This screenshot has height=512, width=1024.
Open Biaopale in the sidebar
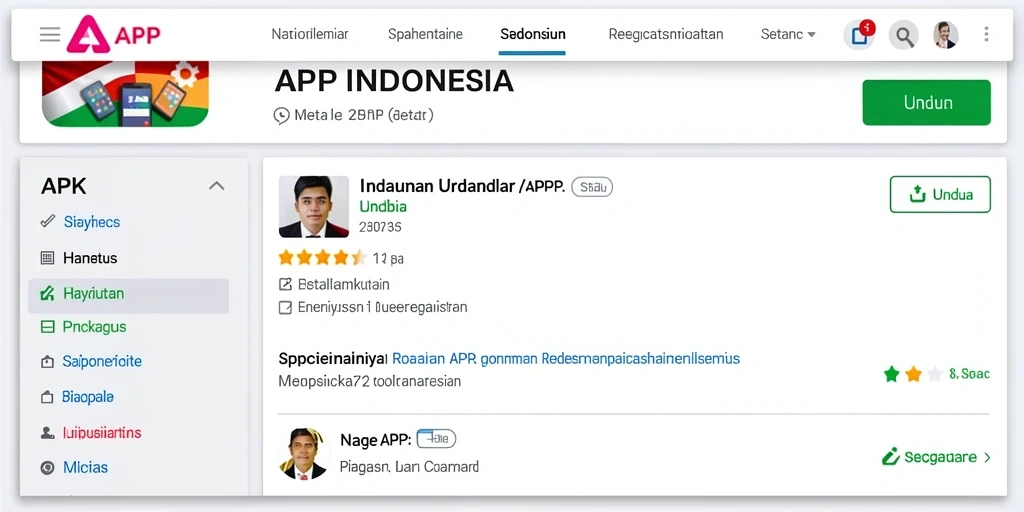[88, 397]
